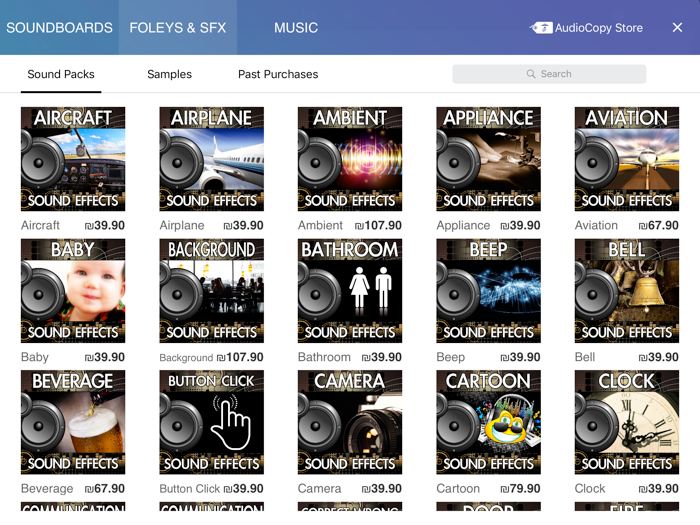The image size is (700, 525).
Task: Click the 'Bathroom' pack name label
Action: tap(324, 357)
